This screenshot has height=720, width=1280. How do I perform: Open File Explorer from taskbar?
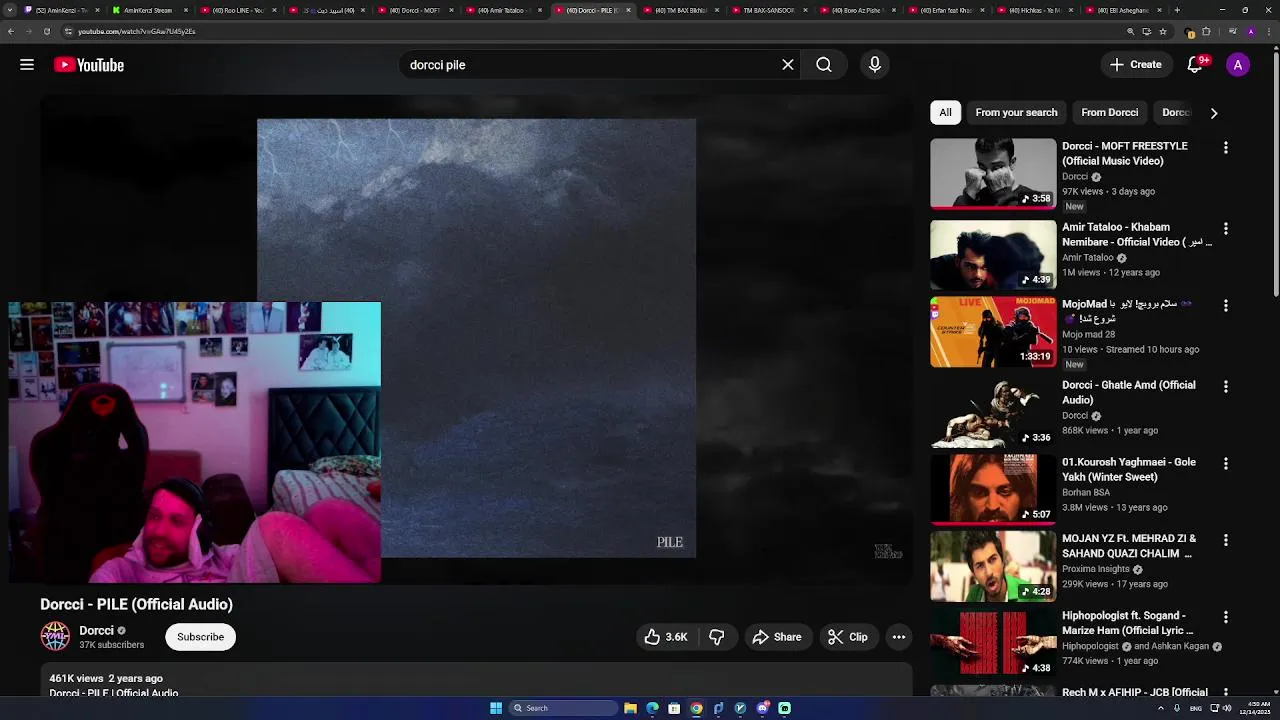click(x=630, y=708)
